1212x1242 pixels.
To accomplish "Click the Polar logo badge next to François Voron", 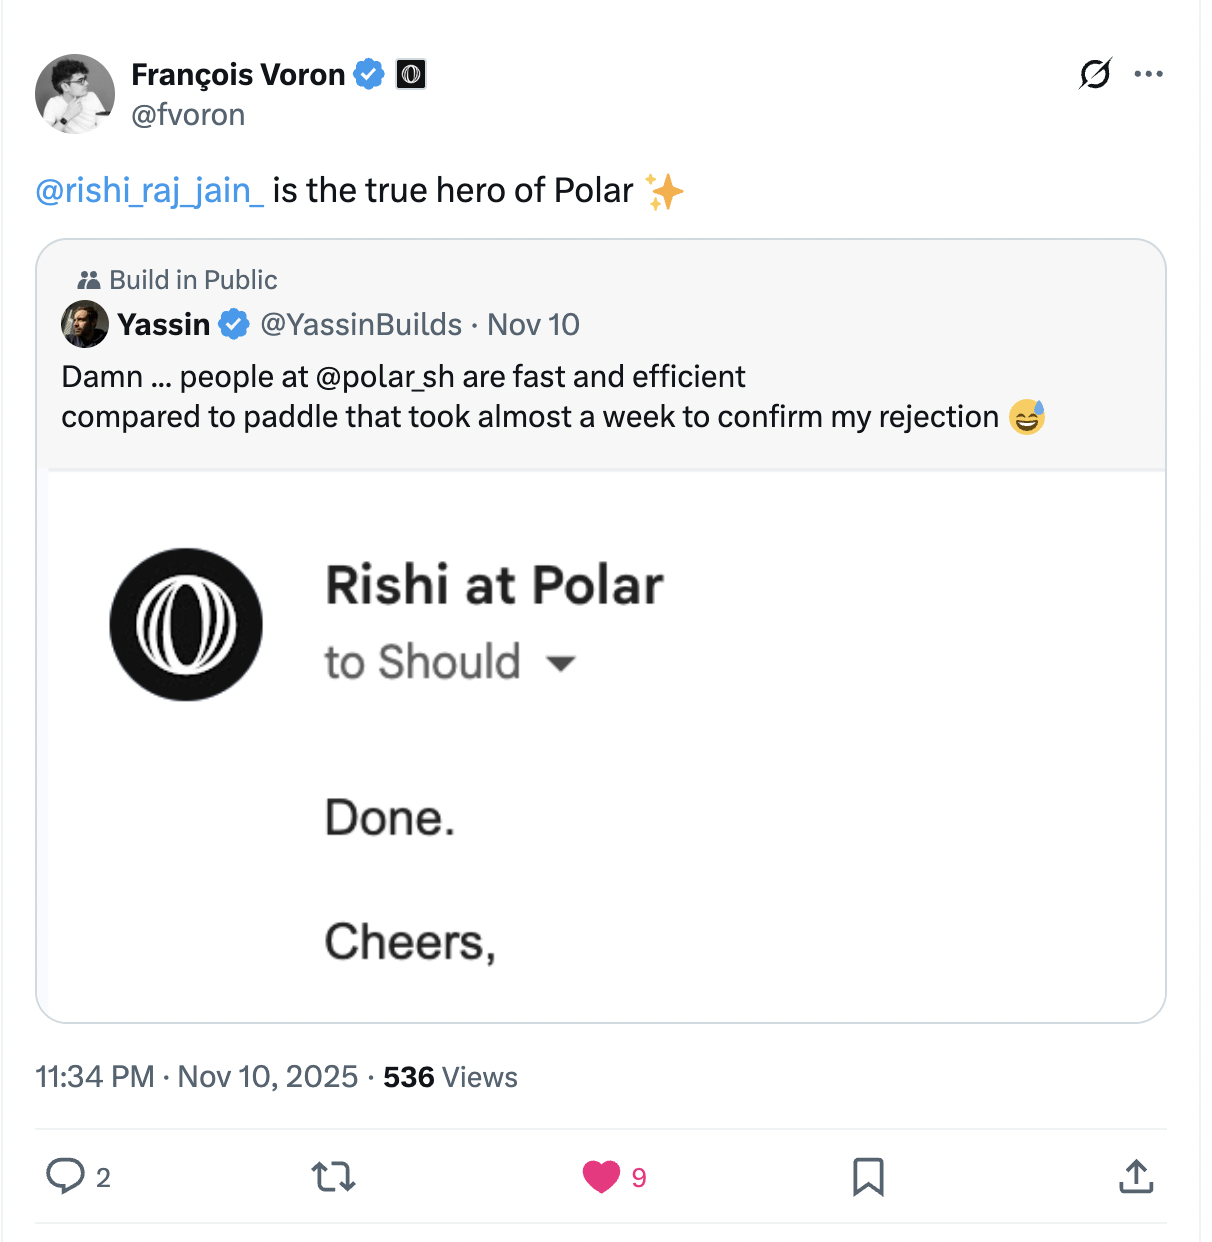I will click(413, 73).
